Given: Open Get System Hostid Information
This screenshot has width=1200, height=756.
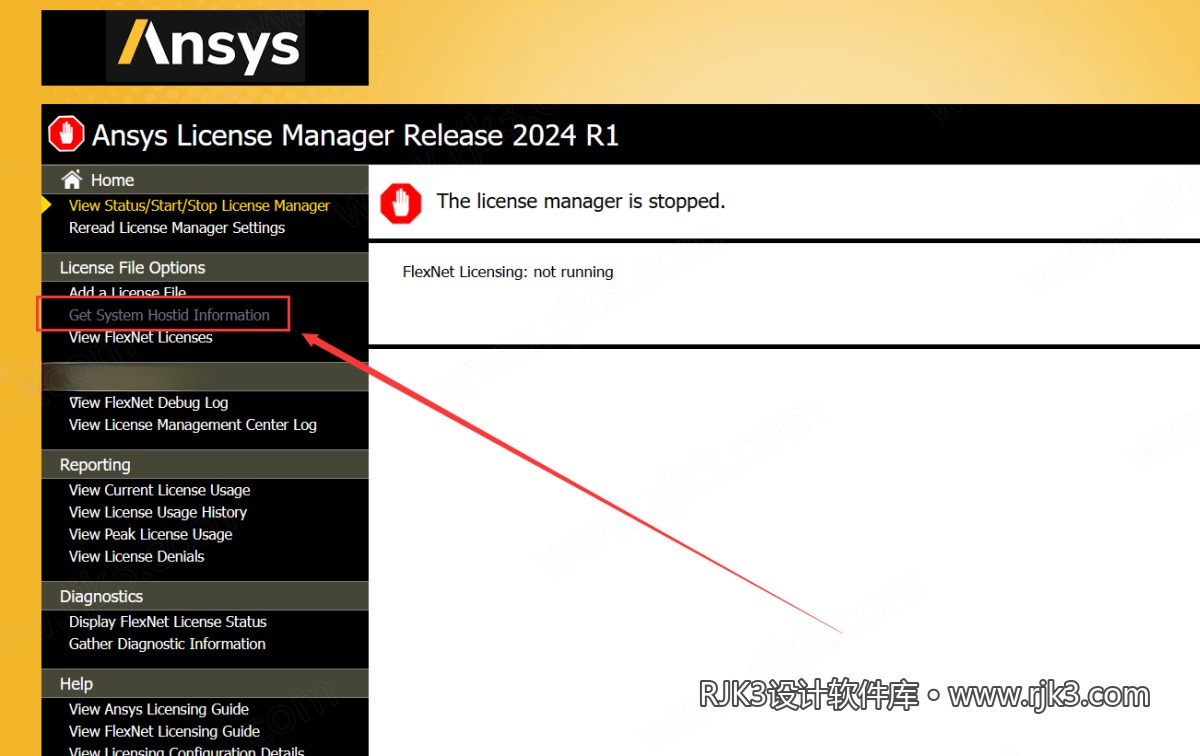Looking at the screenshot, I should (x=169, y=315).
